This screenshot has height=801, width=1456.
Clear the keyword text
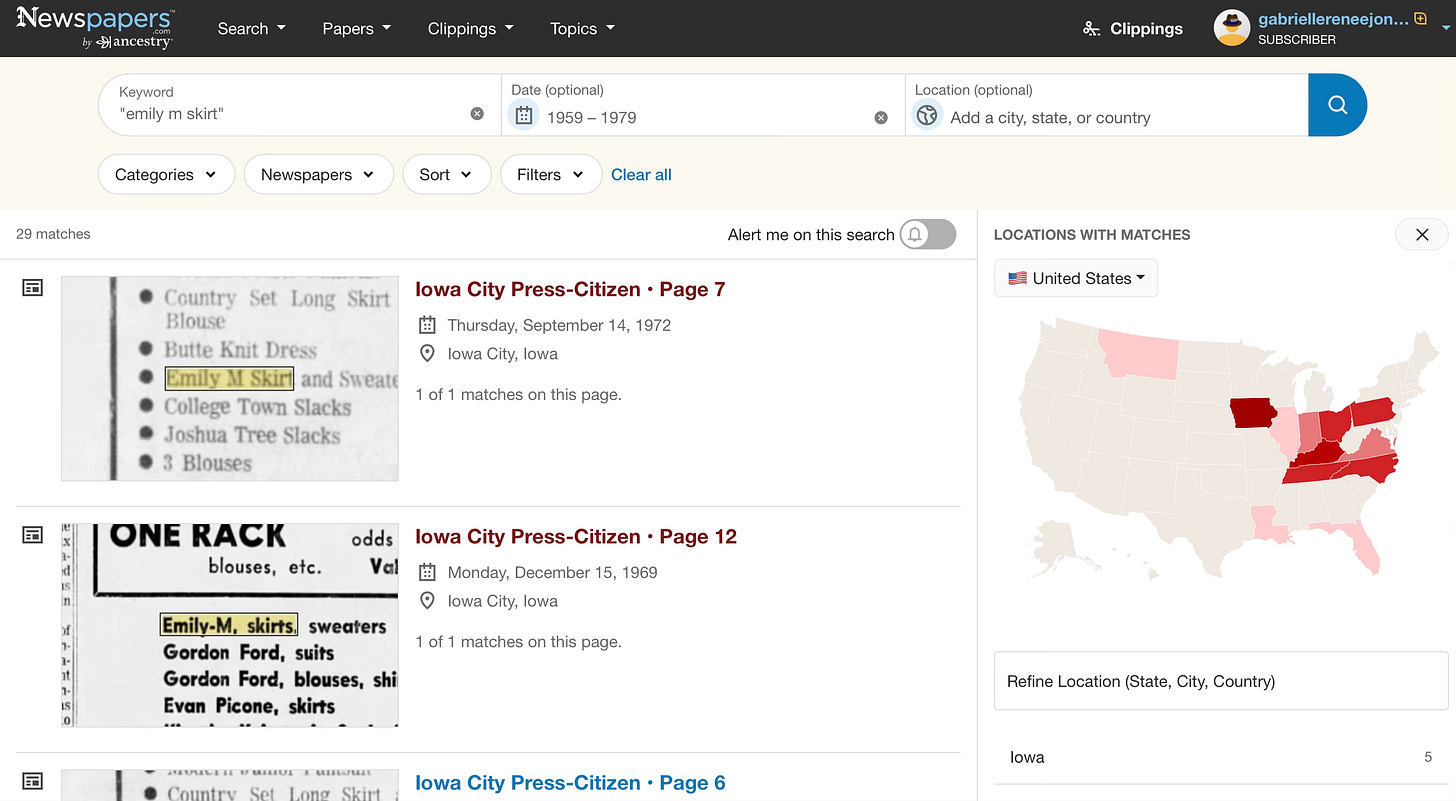[x=477, y=114]
